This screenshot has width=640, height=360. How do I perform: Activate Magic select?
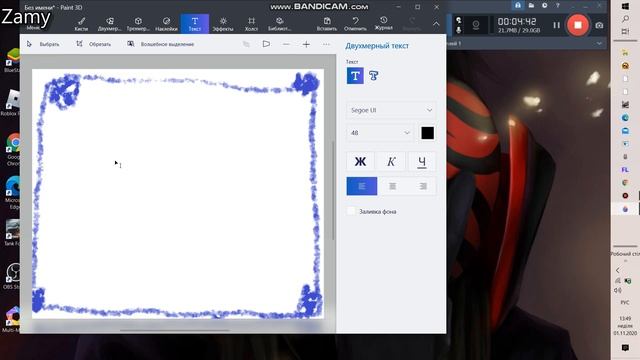pos(160,44)
